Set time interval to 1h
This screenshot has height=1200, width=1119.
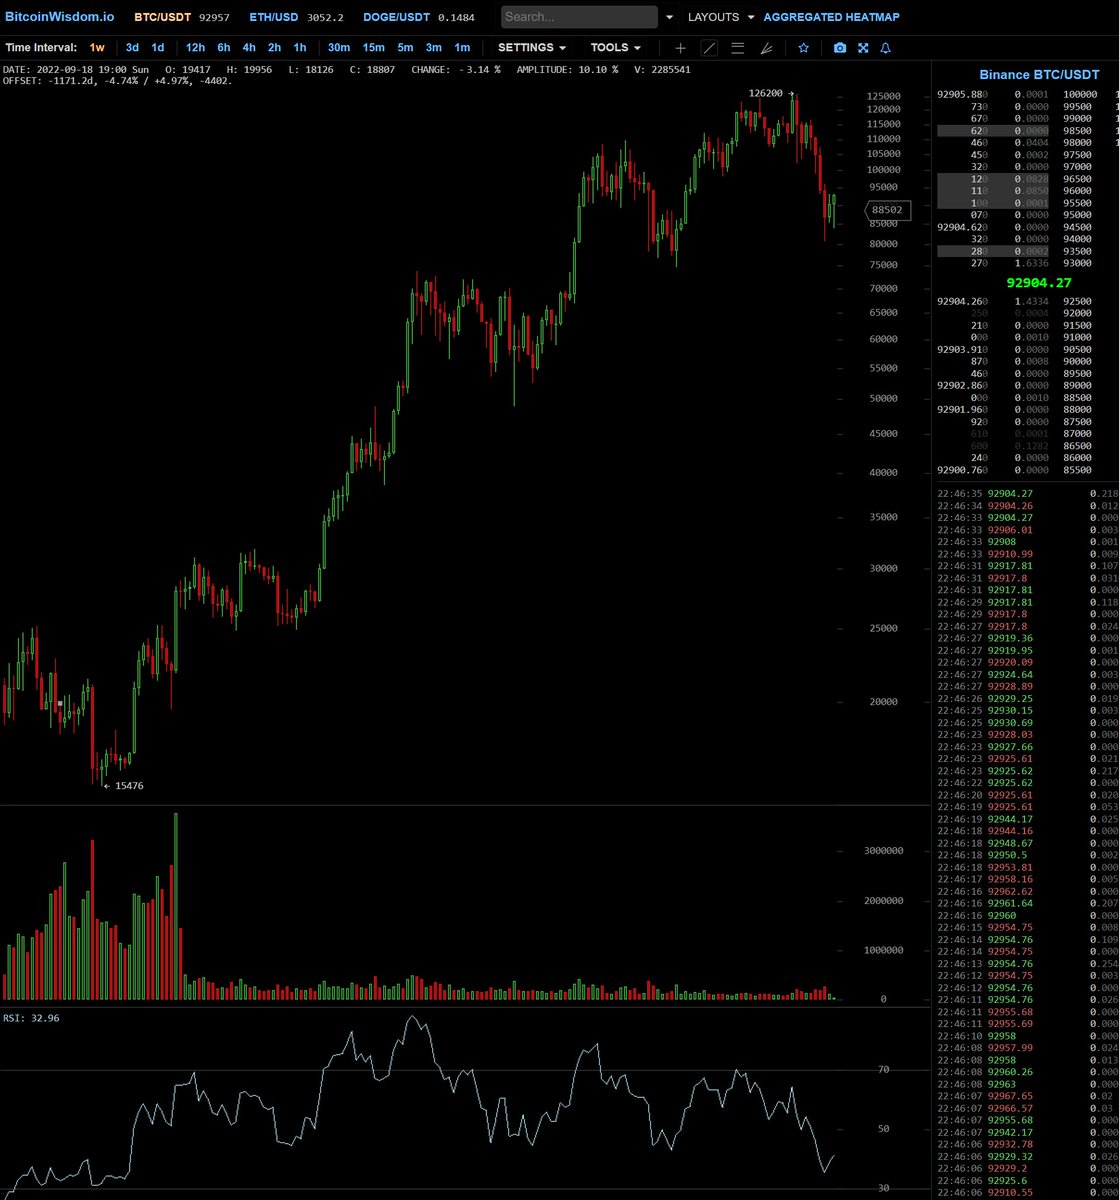(x=300, y=47)
